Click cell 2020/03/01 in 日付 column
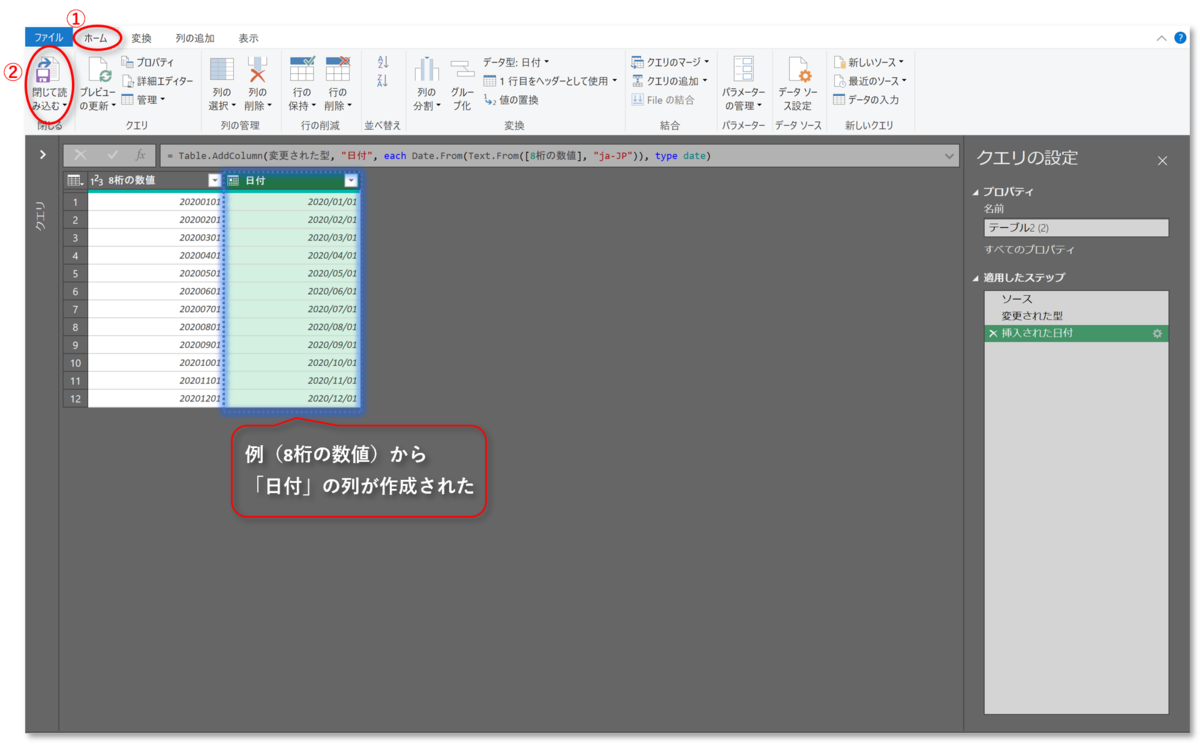Image resolution: width=1200 pixels, height=745 pixels. (x=293, y=237)
